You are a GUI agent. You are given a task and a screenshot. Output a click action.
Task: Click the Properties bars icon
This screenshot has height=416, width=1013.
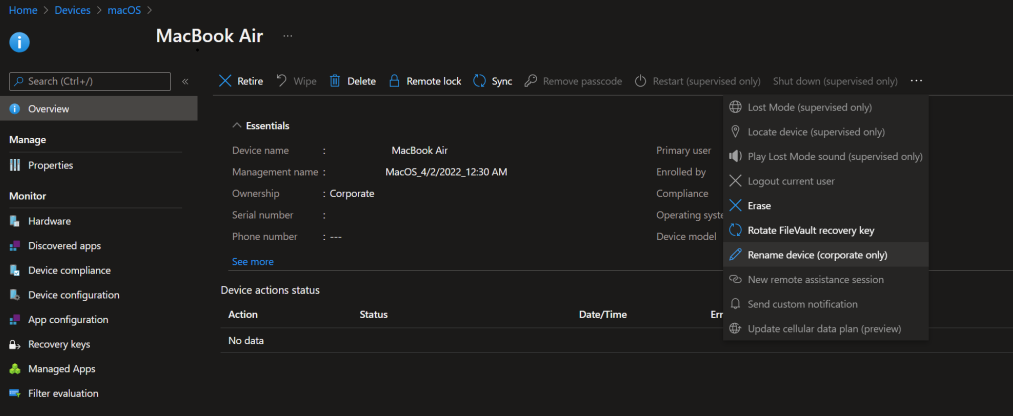(15, 165)
